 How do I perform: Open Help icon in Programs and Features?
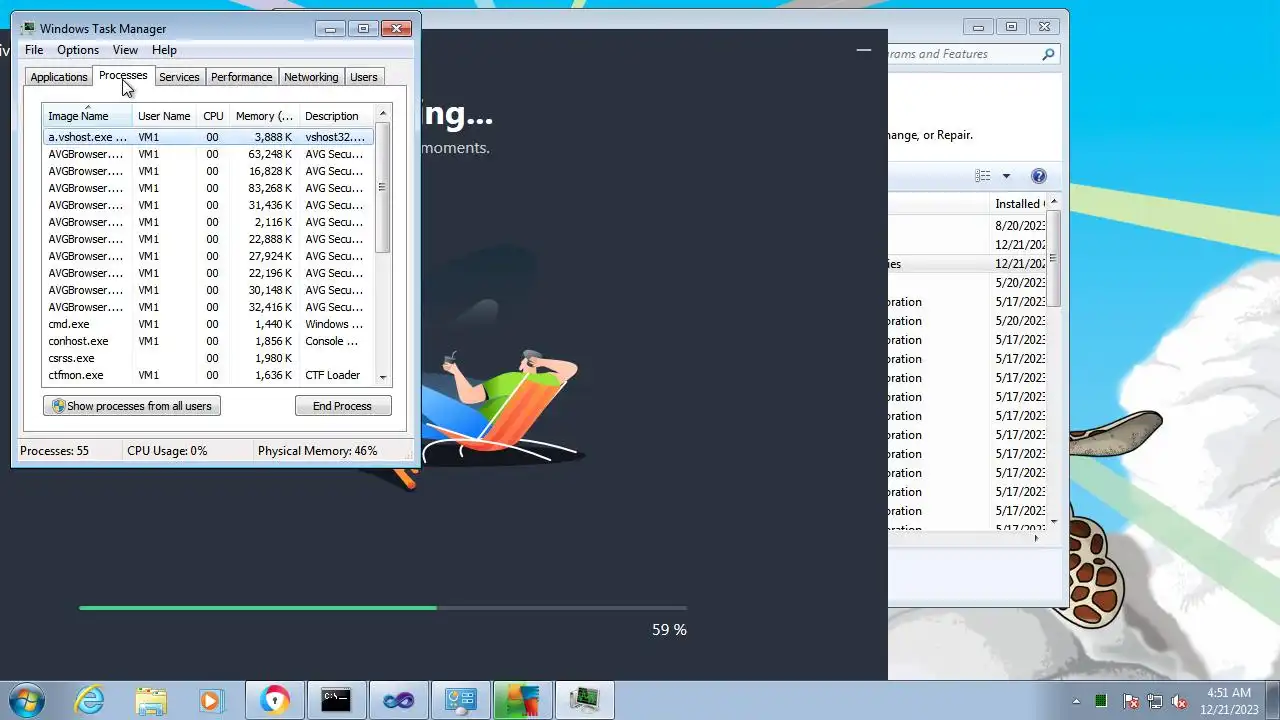(x=1038, y=176)
